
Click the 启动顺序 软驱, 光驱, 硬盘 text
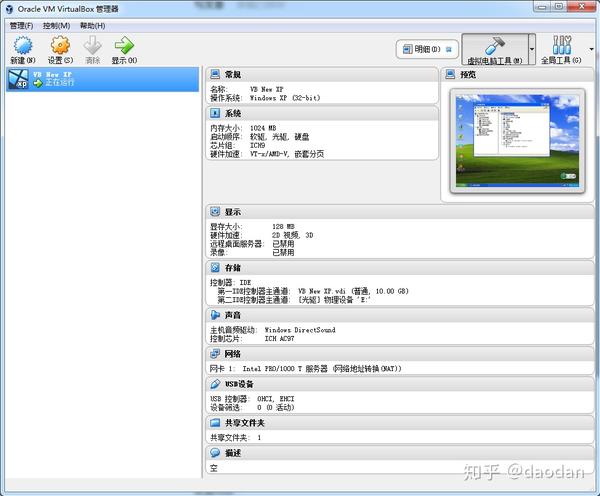pos(259,137)
